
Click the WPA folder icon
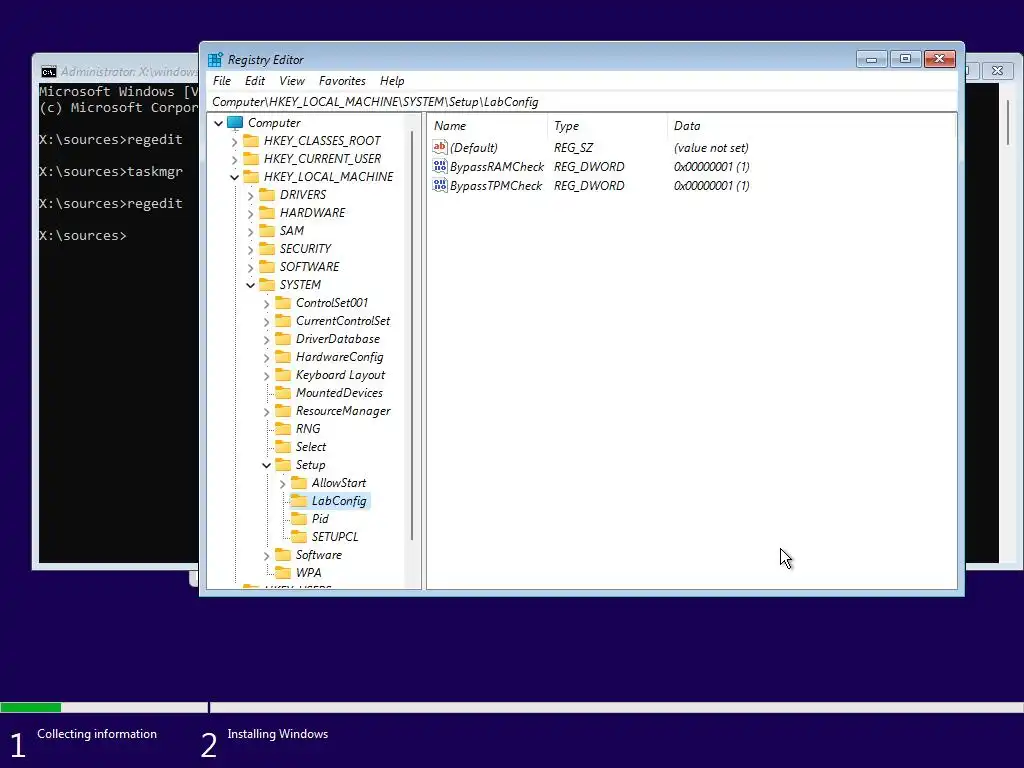(283, 573)
